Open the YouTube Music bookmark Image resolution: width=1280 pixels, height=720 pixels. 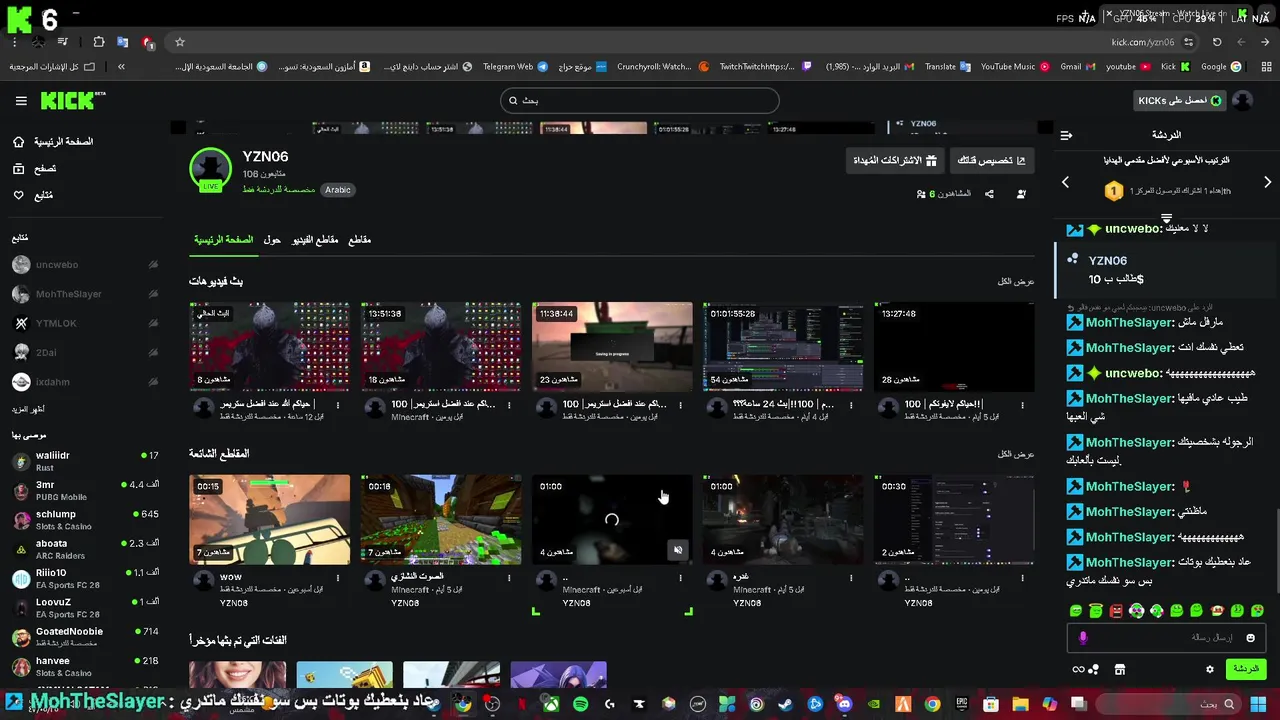coord(1015,67)
